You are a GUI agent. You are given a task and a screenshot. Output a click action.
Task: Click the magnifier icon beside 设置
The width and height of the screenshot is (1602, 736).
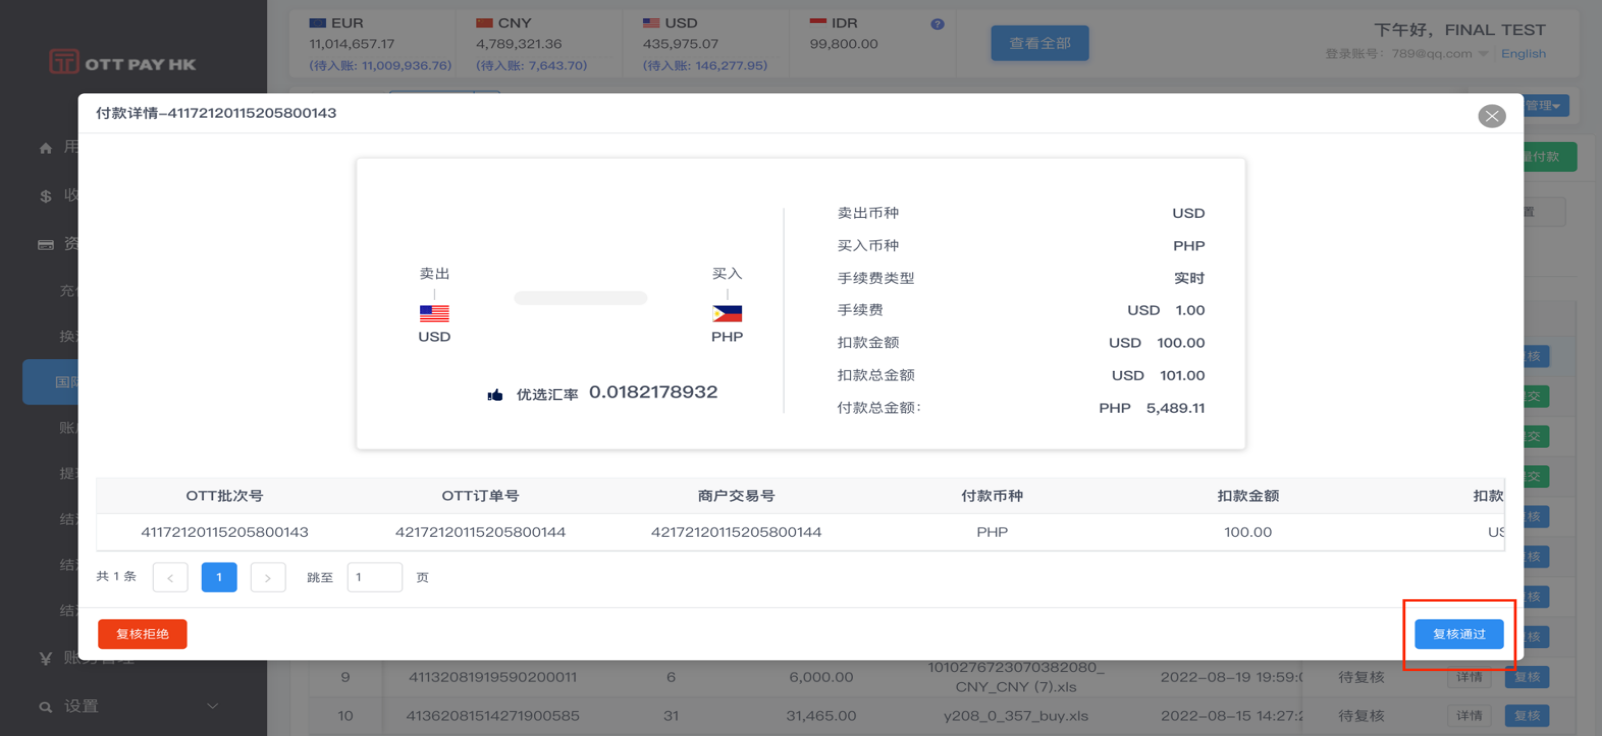[46, 707]
